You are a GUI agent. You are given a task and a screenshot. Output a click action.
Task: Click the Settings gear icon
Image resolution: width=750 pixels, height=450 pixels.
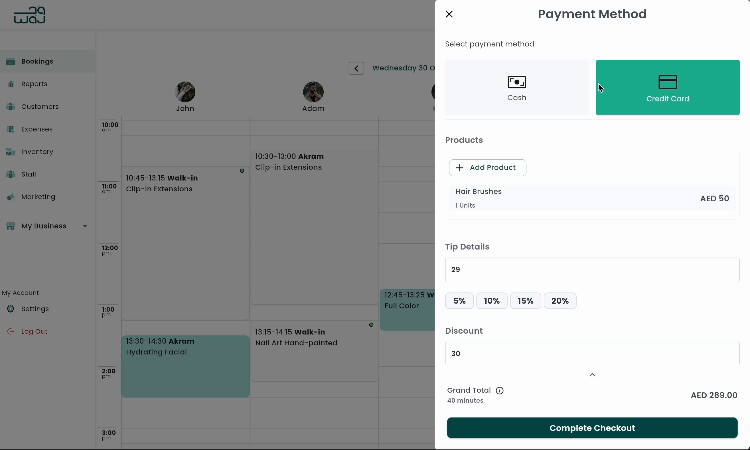pos(11,309)
